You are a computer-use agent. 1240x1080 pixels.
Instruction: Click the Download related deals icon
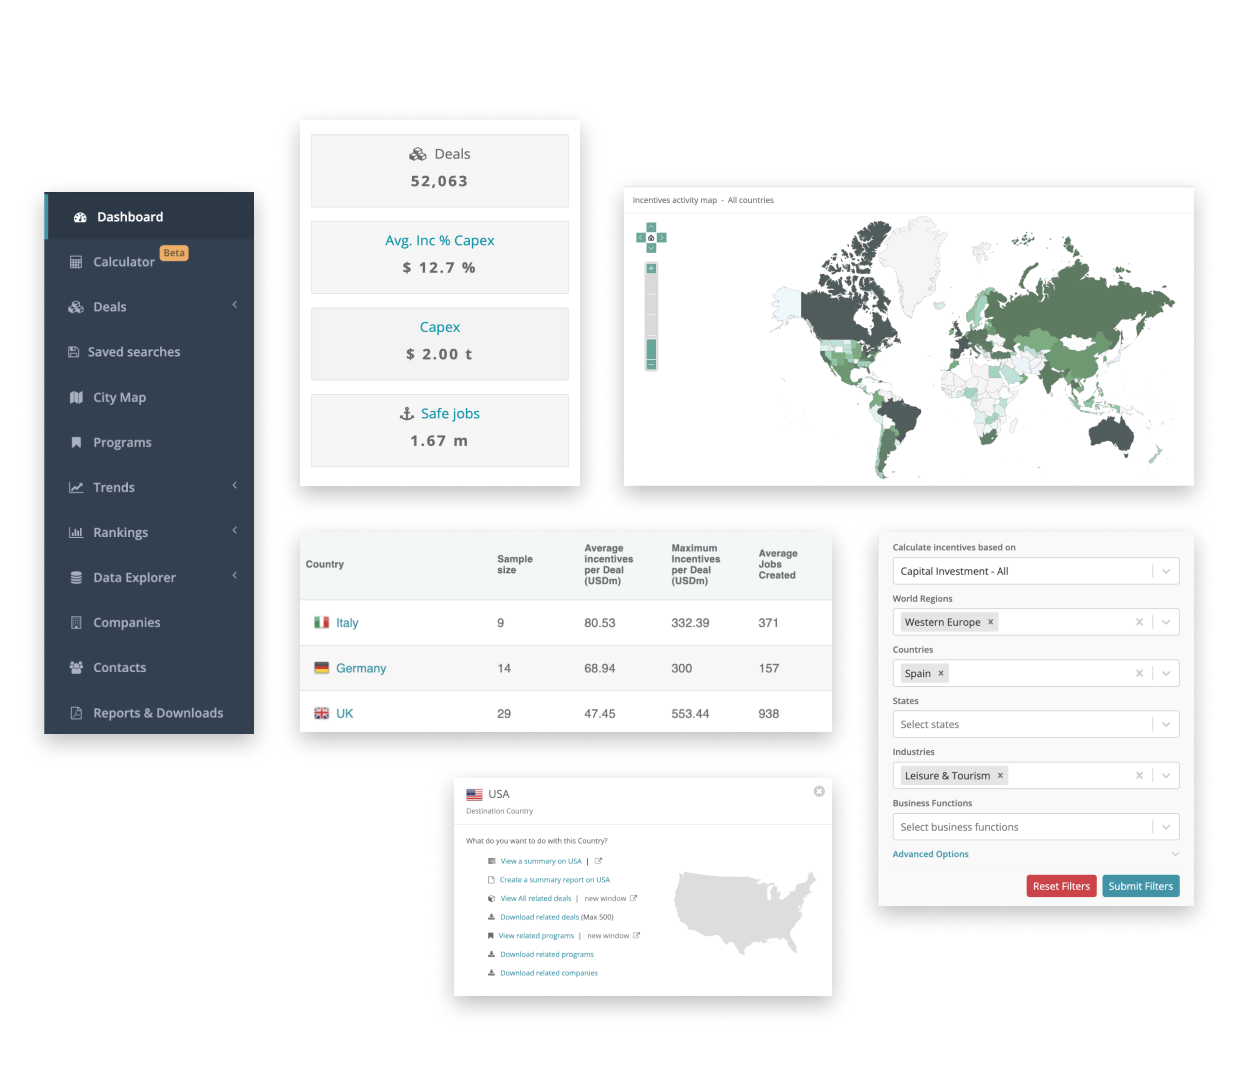(489, 916)
